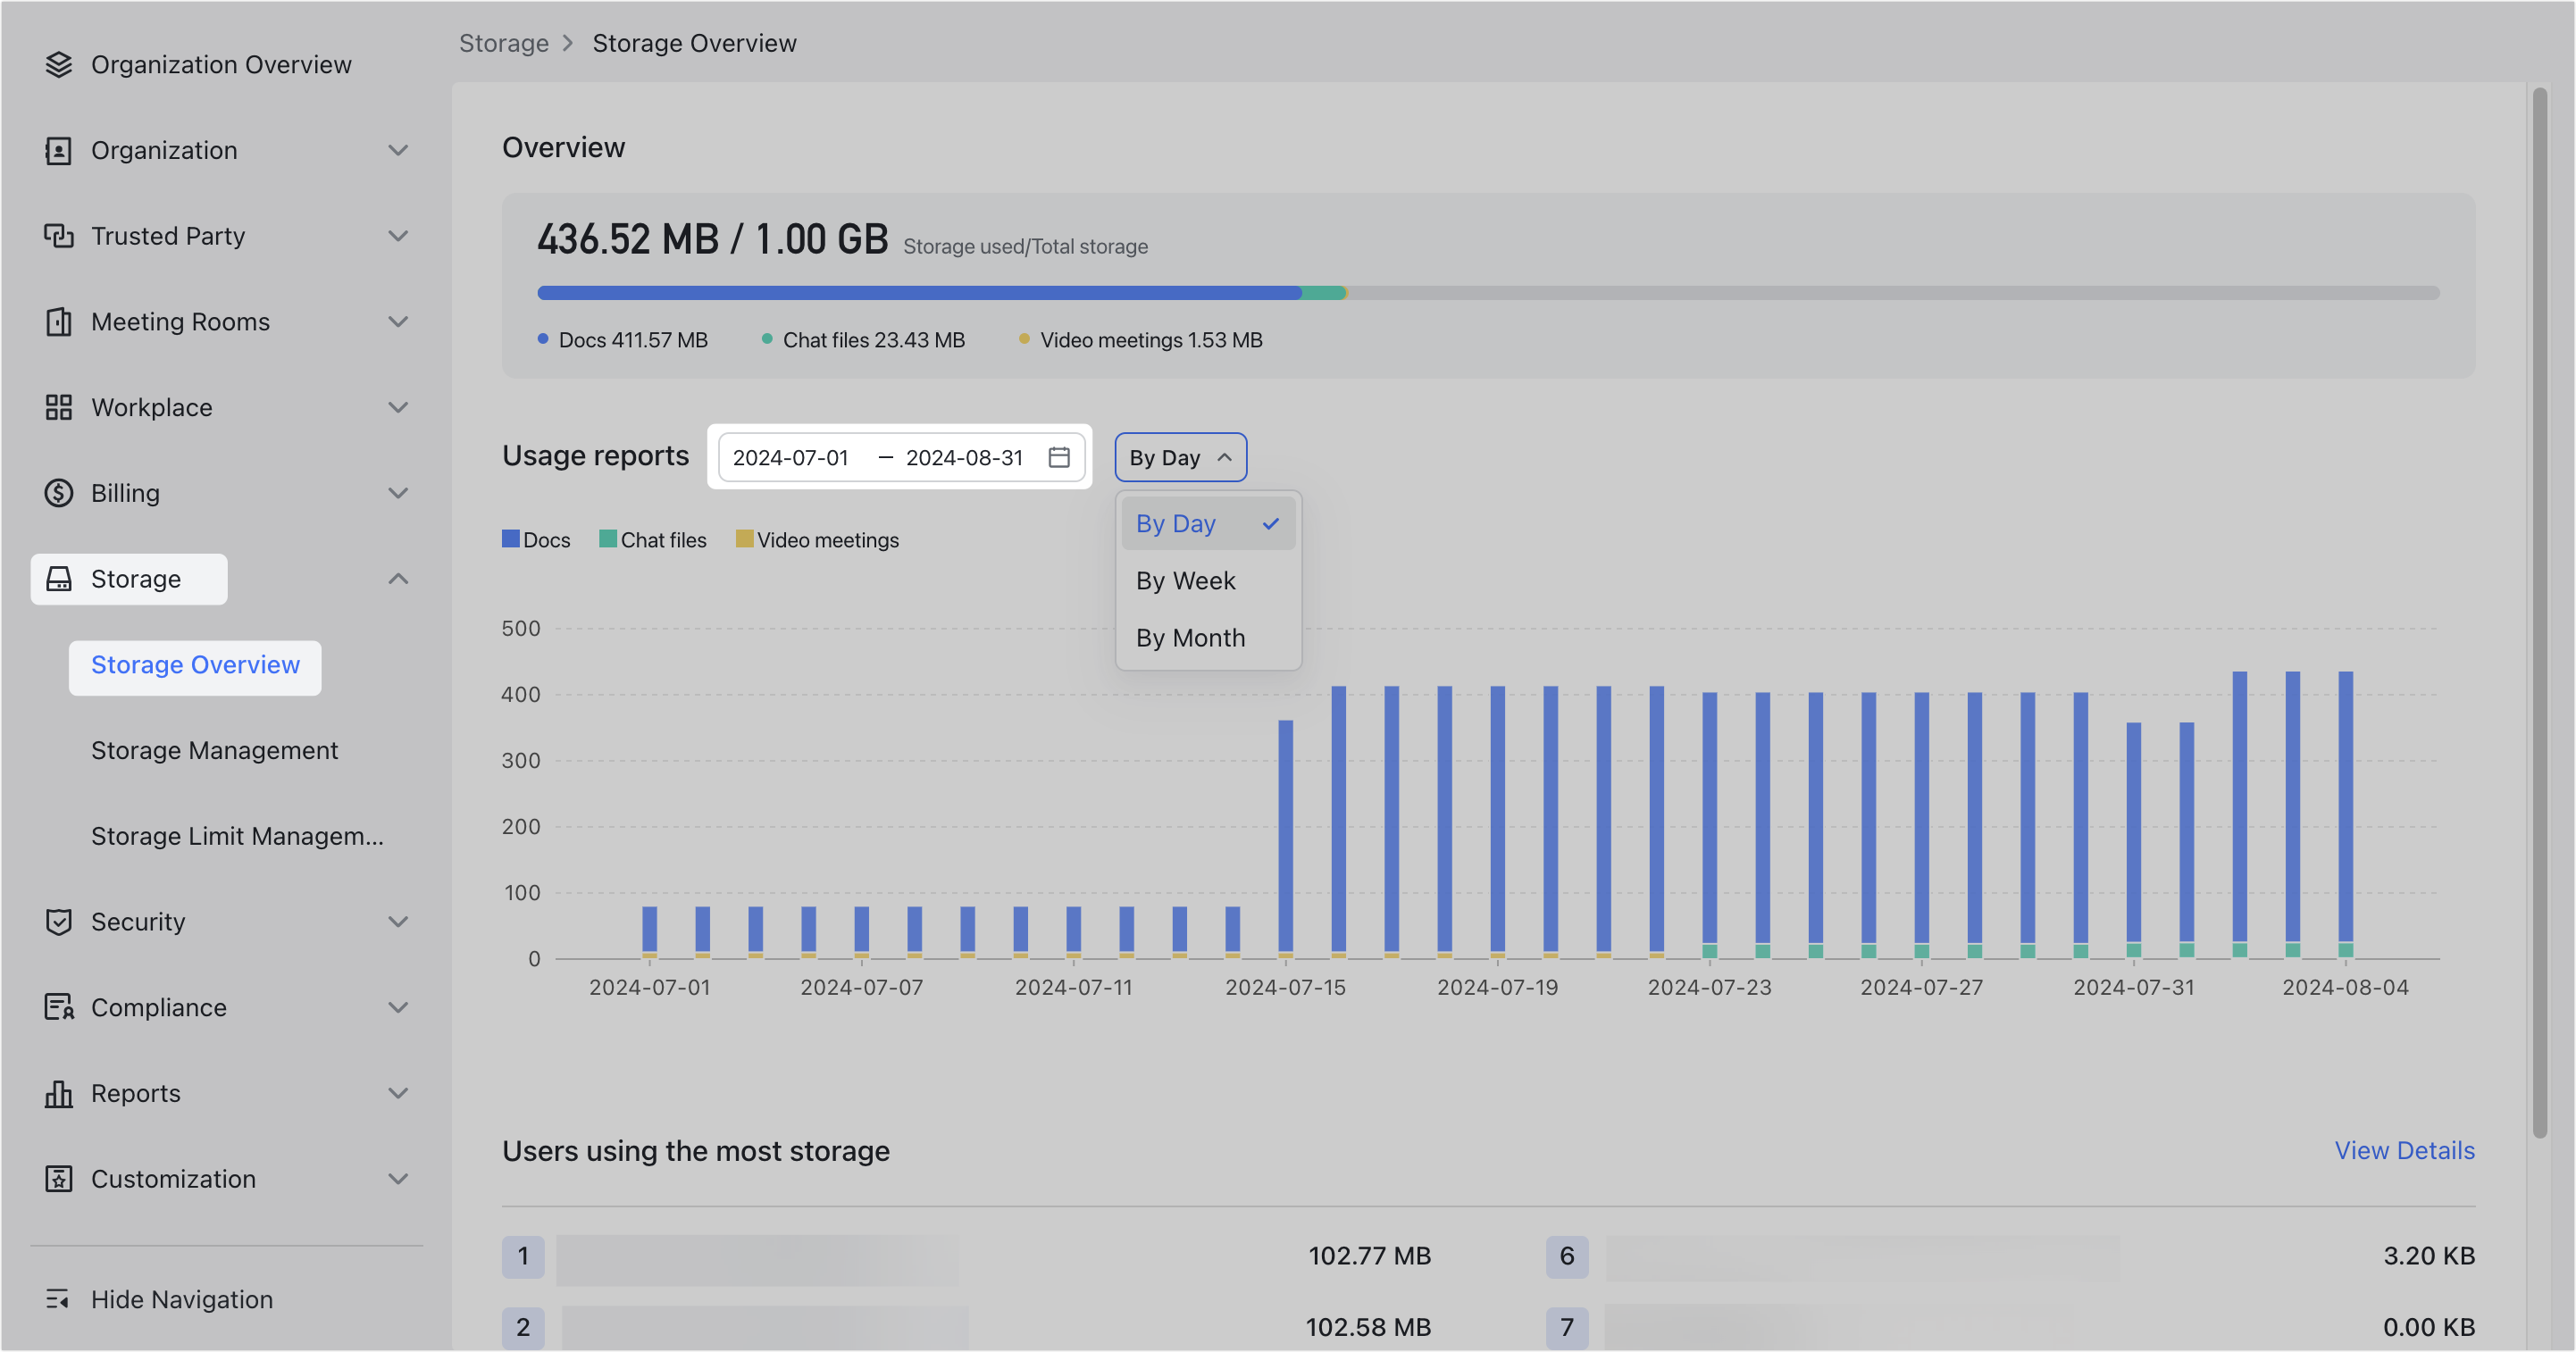Toggle Video meetings visibility in chart legend

pyautogui.click(x=818, y=539)
